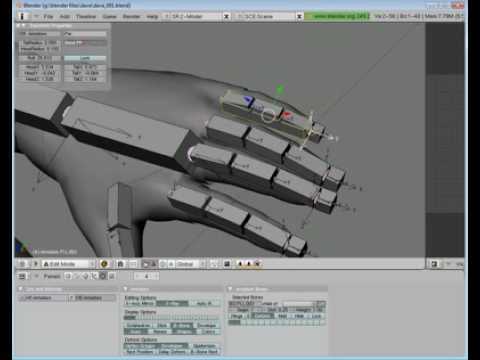Image resolution: width=480 pixels, height=360 pixels.
Task: Delete the current screen with X button
Action: coord(226,16)
